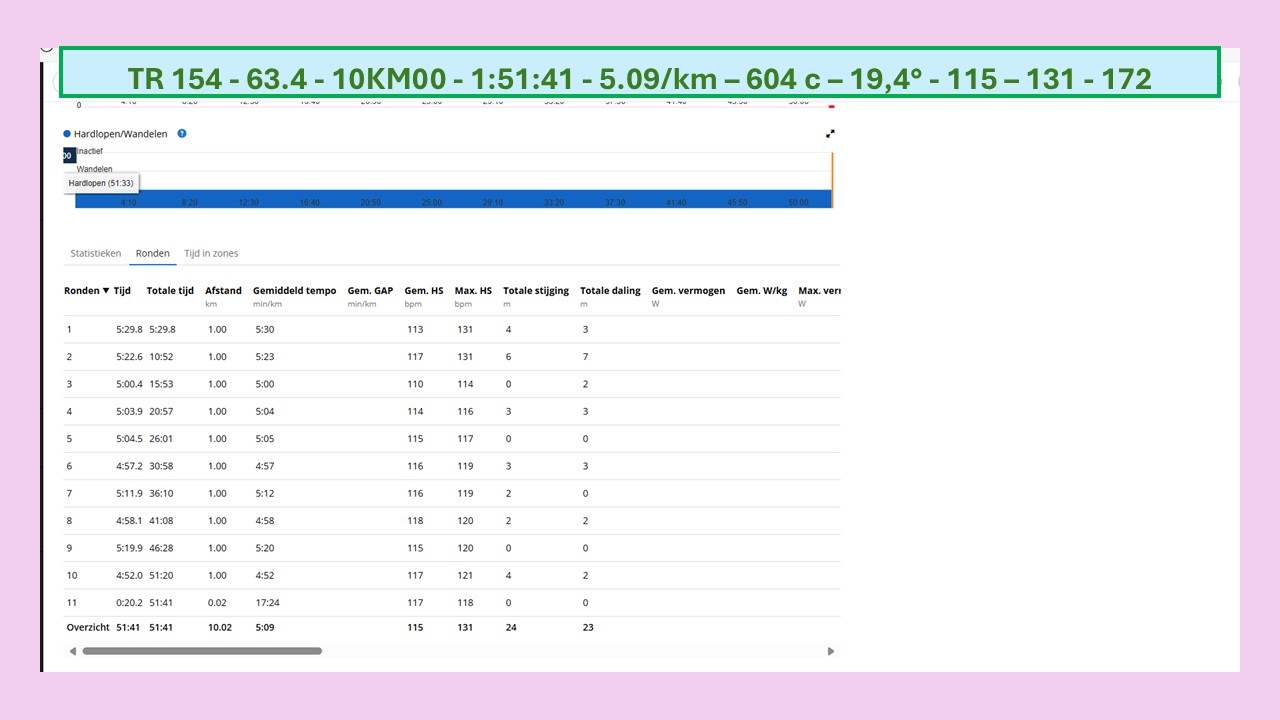Image resolution: width=1280 pixels, height=720 pixels.
Task: Click the horizontal scrollbar thumb under table
Action: [x=202, y=651]
